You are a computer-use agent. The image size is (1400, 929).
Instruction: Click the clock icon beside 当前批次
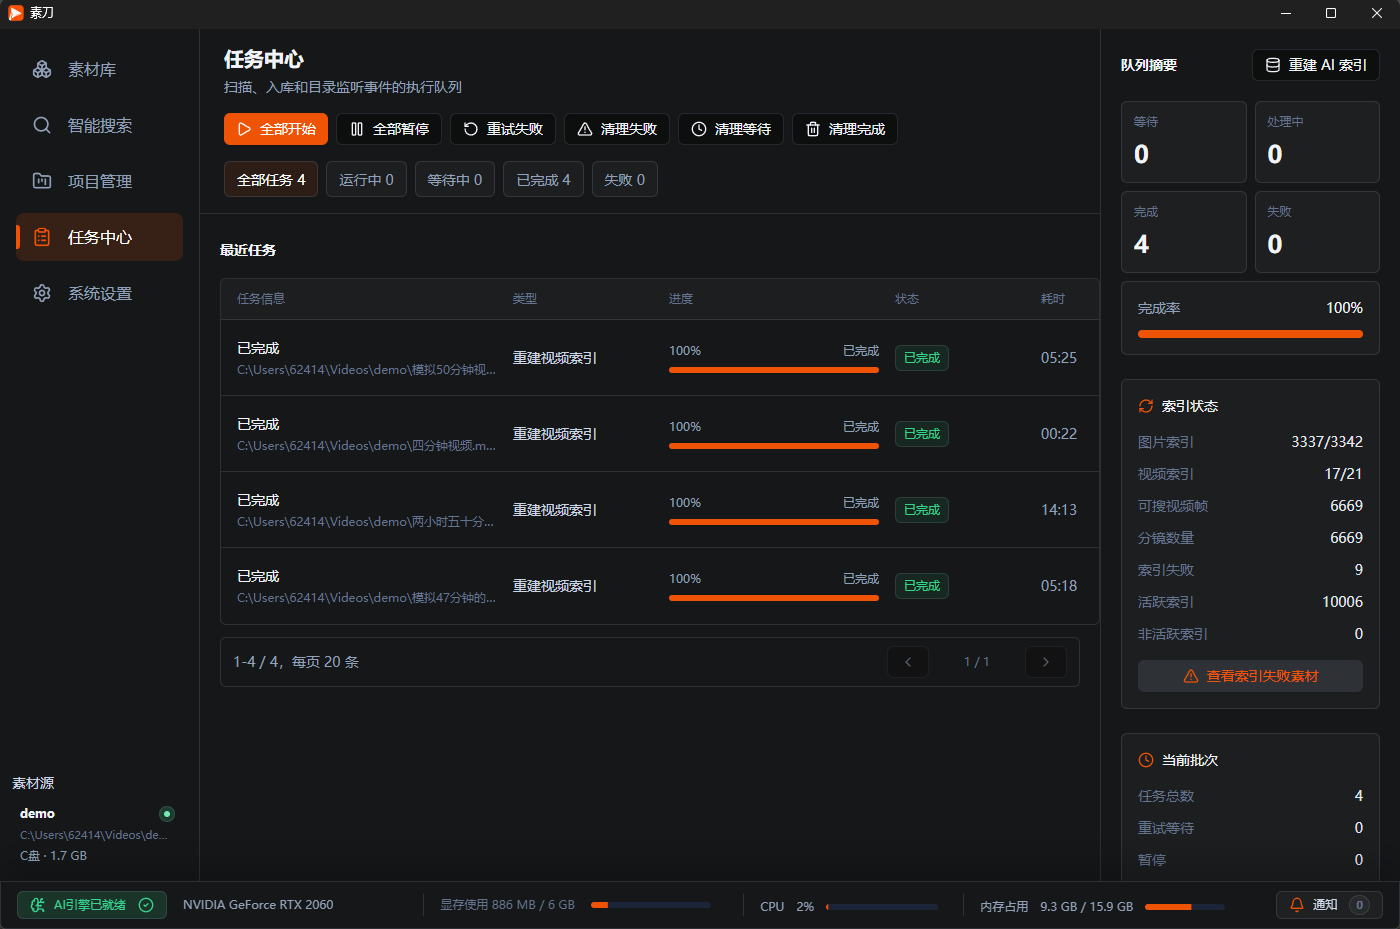coord(1146,760)
